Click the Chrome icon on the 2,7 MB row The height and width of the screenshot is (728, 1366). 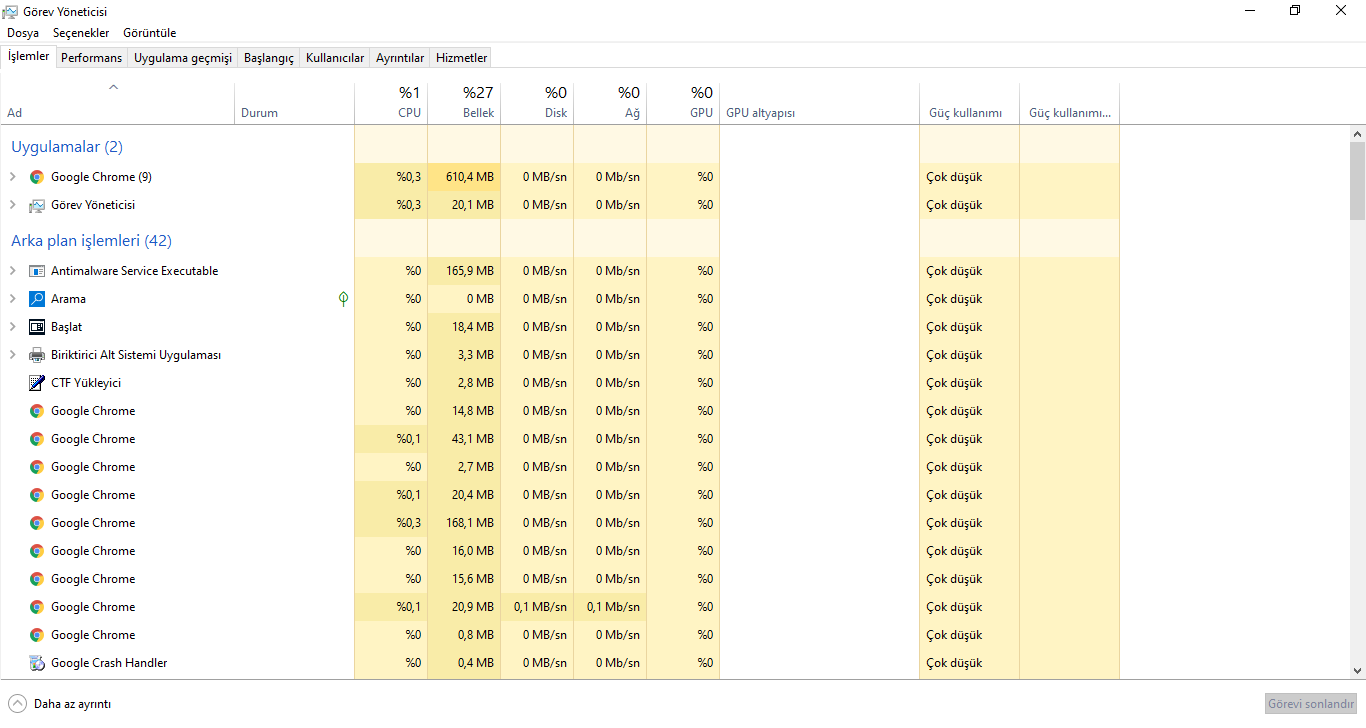(x=37, y=467)
